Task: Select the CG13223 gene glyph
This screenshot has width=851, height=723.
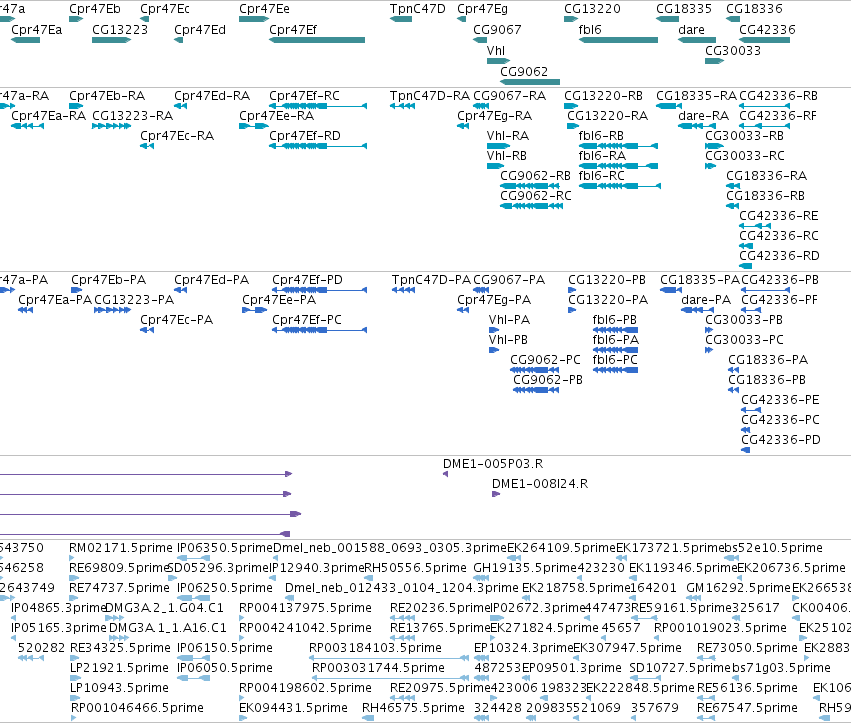Action: click(111, 40)
